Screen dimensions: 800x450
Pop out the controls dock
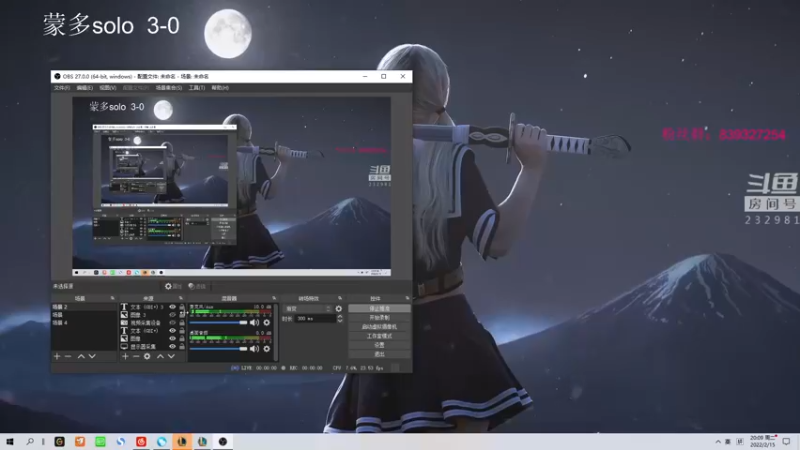[407, 298]
